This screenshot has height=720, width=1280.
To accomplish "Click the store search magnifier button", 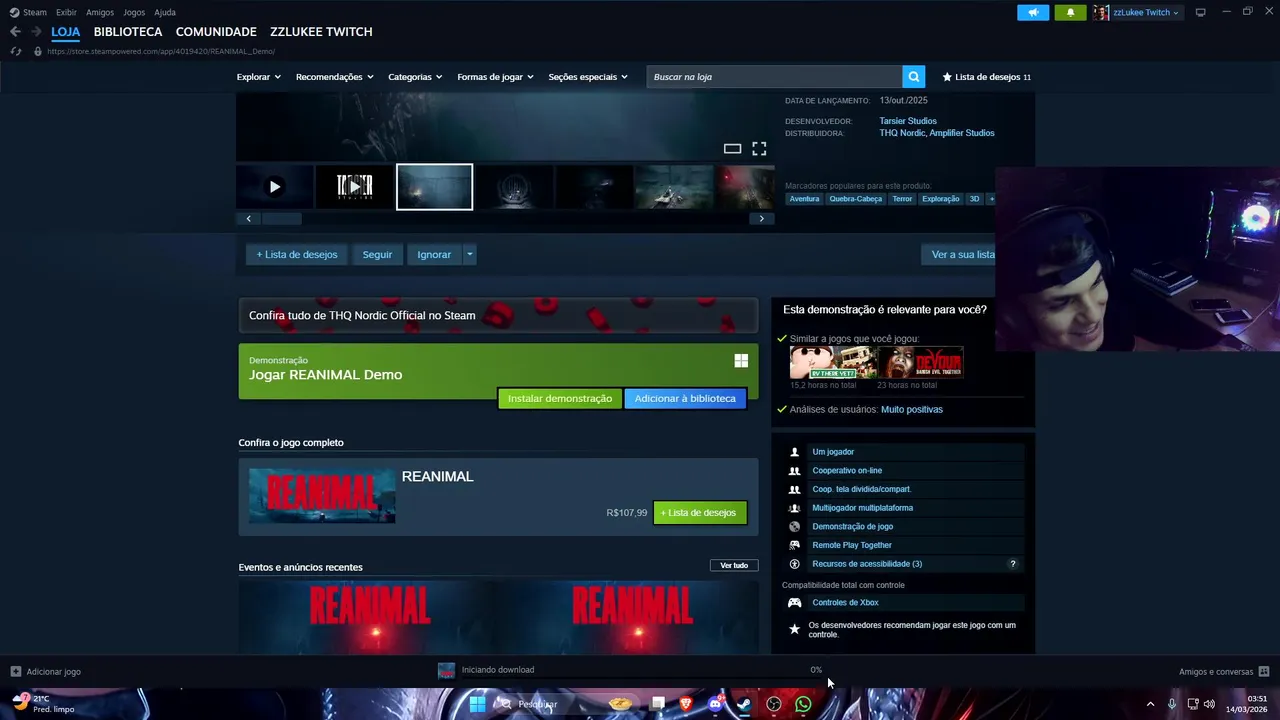I will (x=913, y=77).
